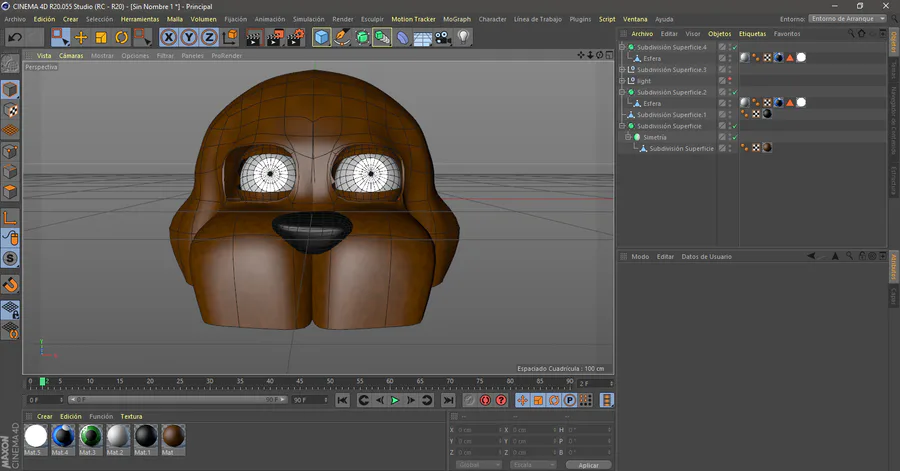Open the MoGraph menu
The height and width of the screenshot is (471, 900).
(x=456, y=18)
